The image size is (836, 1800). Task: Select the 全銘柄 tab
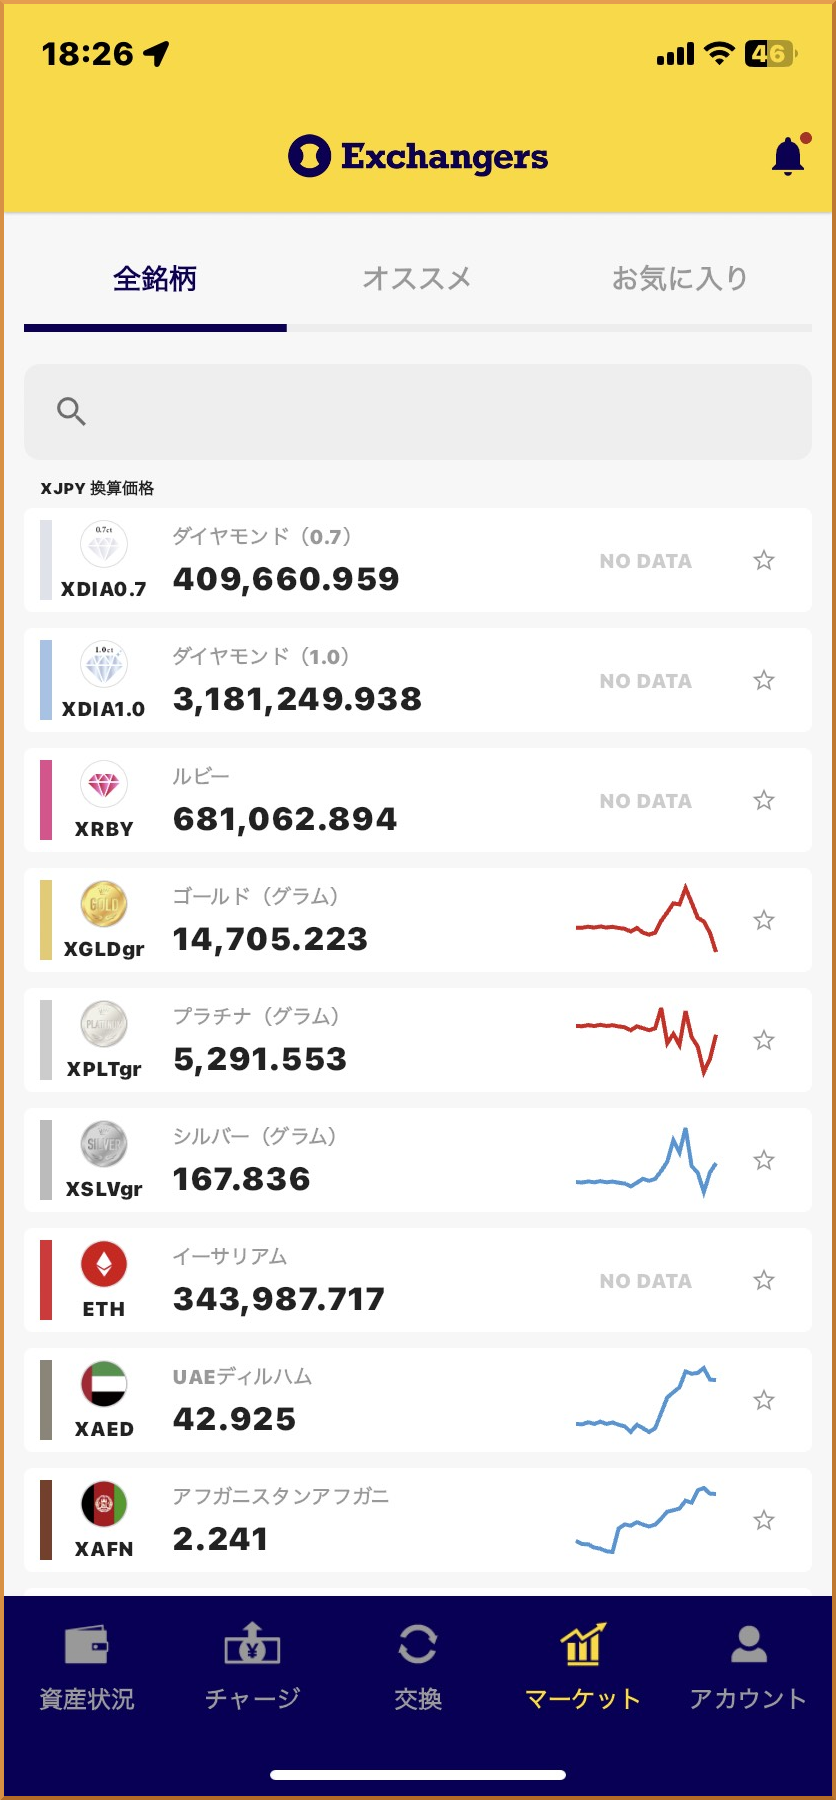pos(155,278)
